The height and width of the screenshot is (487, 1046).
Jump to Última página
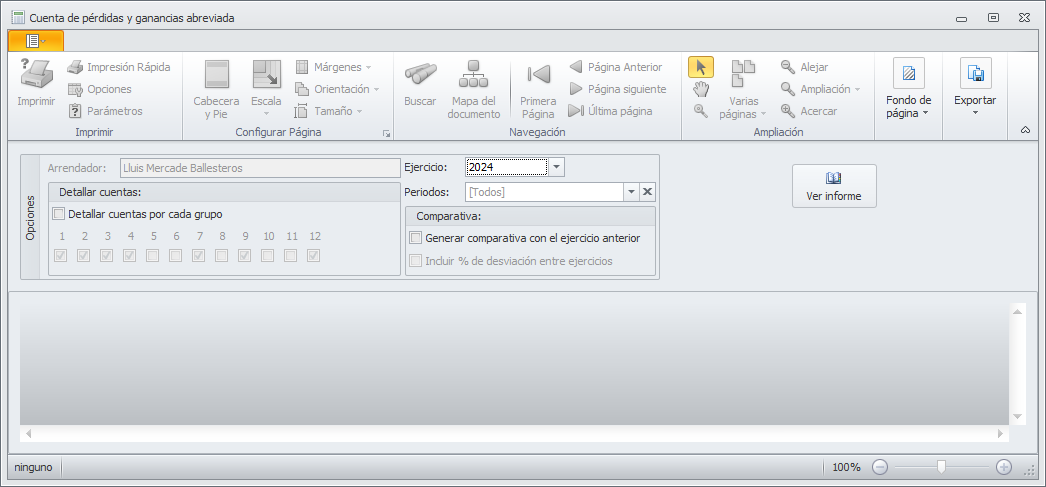pyautogui.click(x=610, y=111)
